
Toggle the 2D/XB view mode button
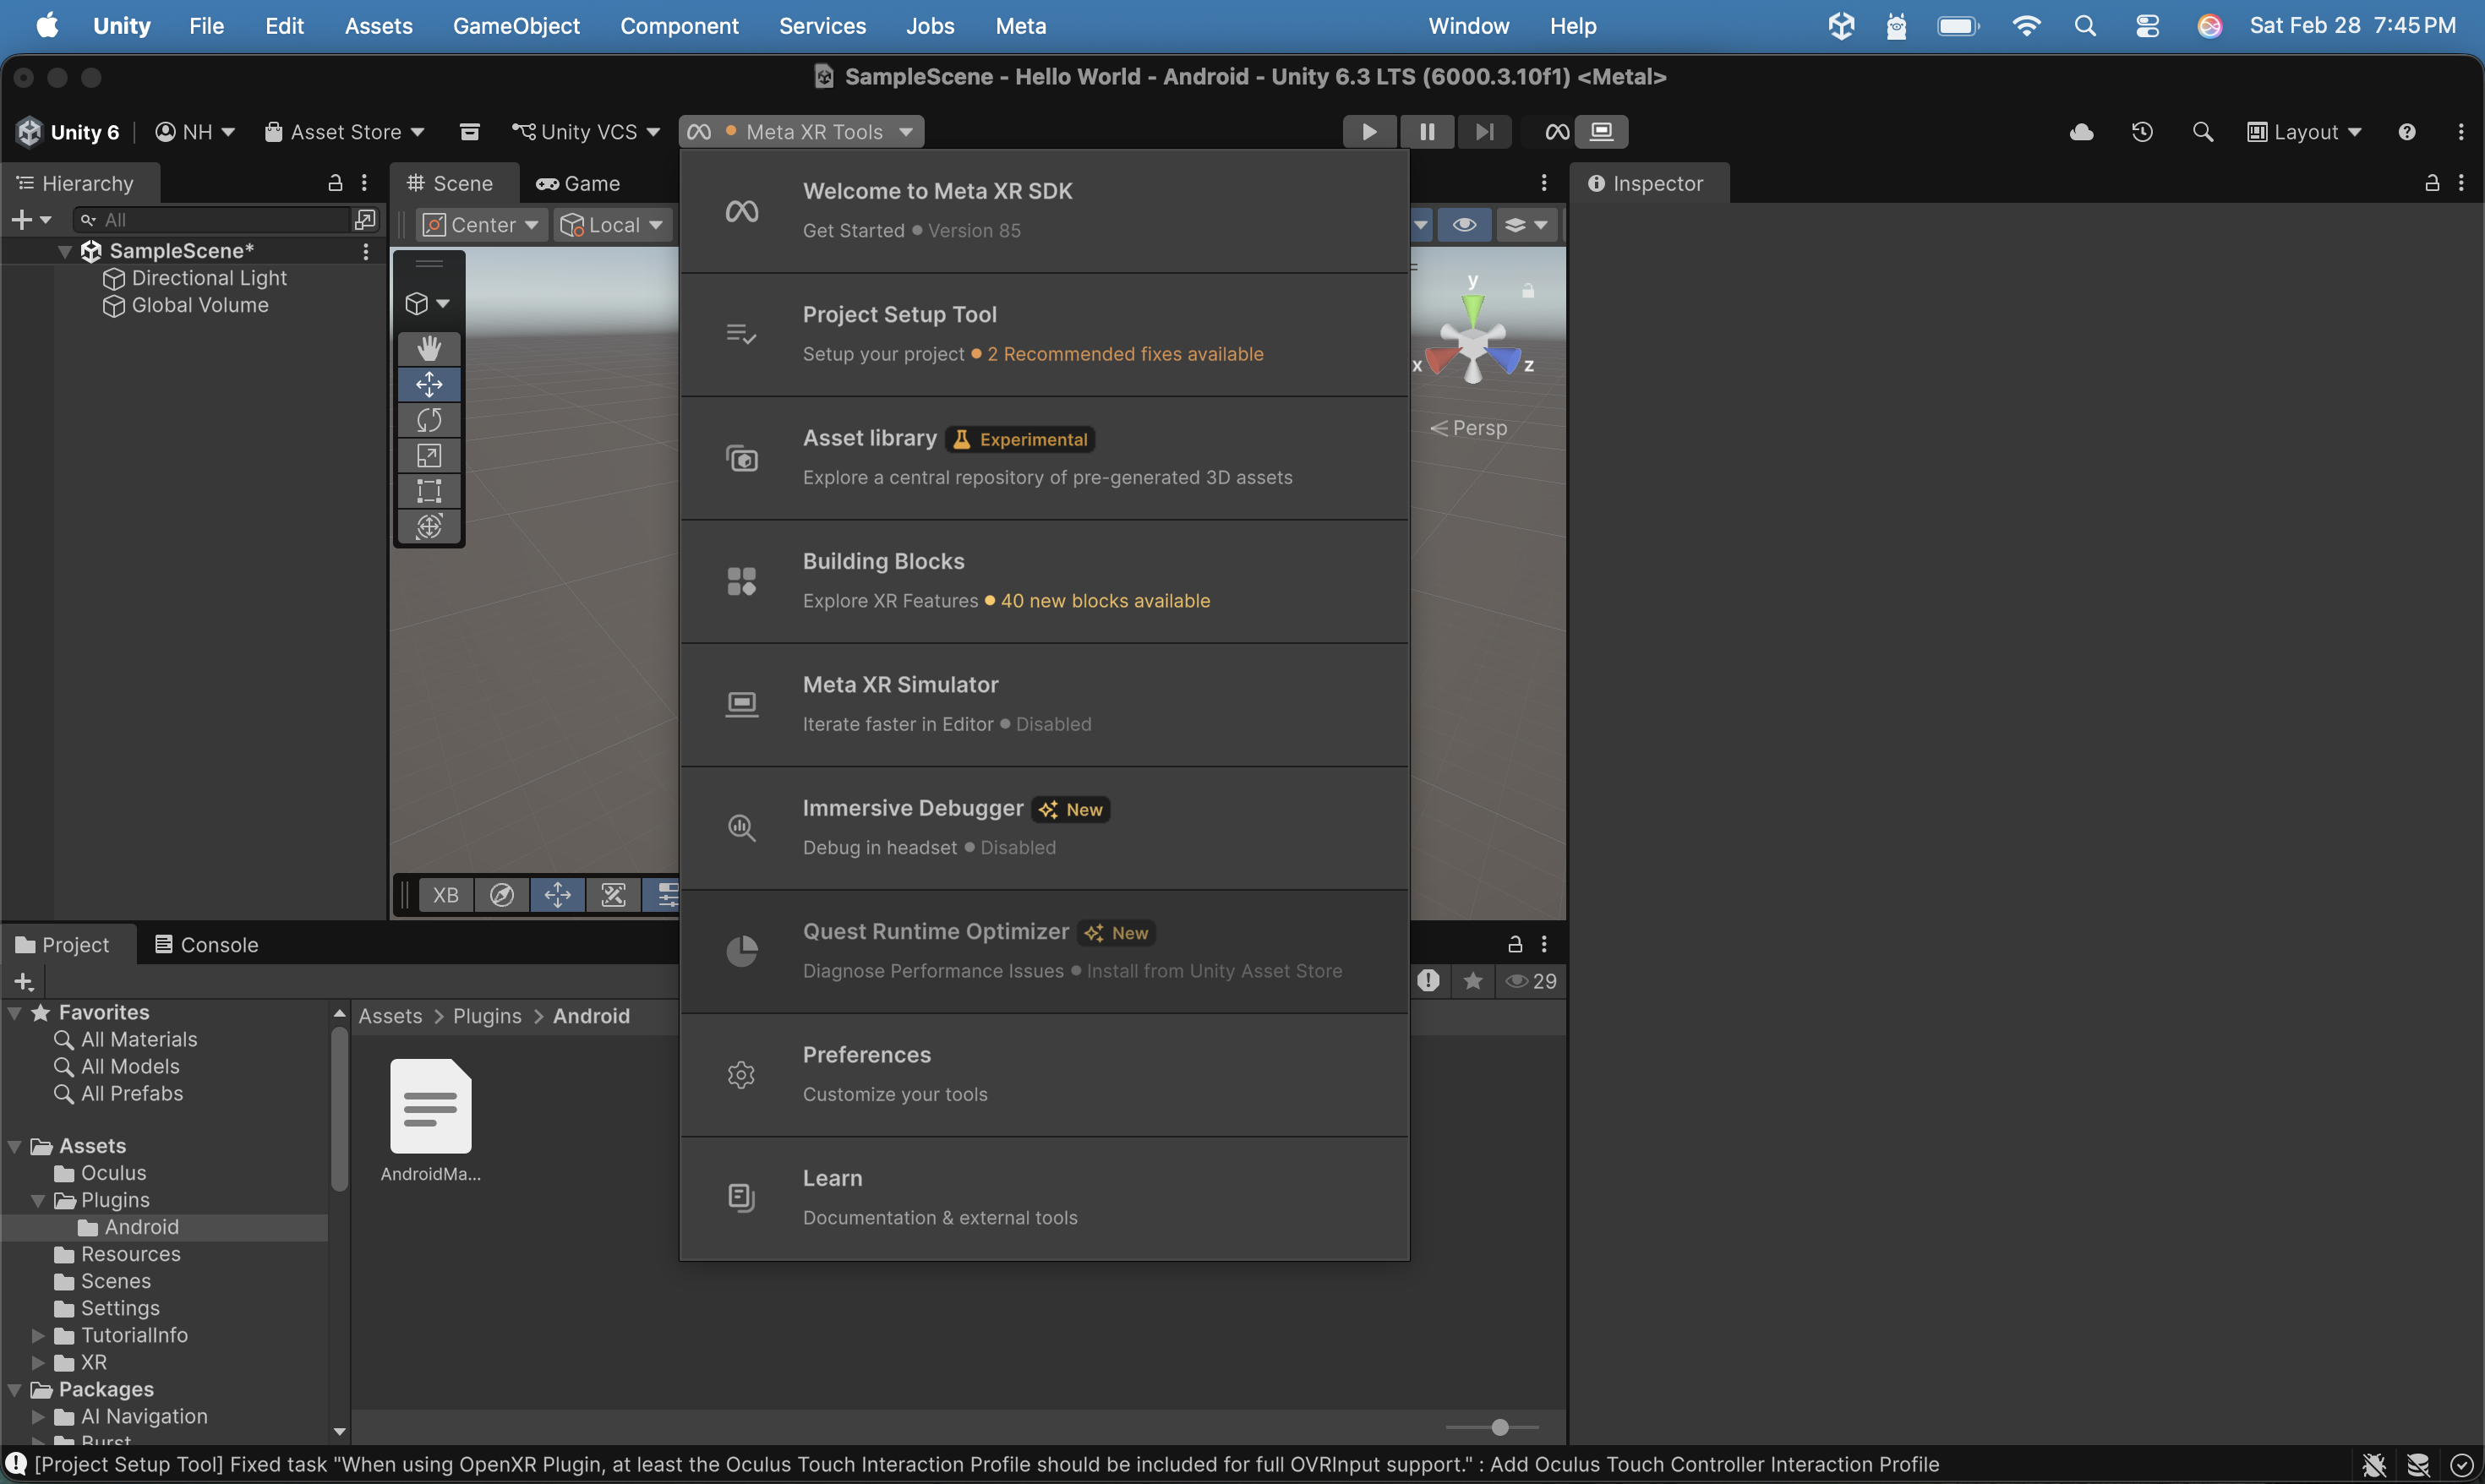[x=445, y=895]
